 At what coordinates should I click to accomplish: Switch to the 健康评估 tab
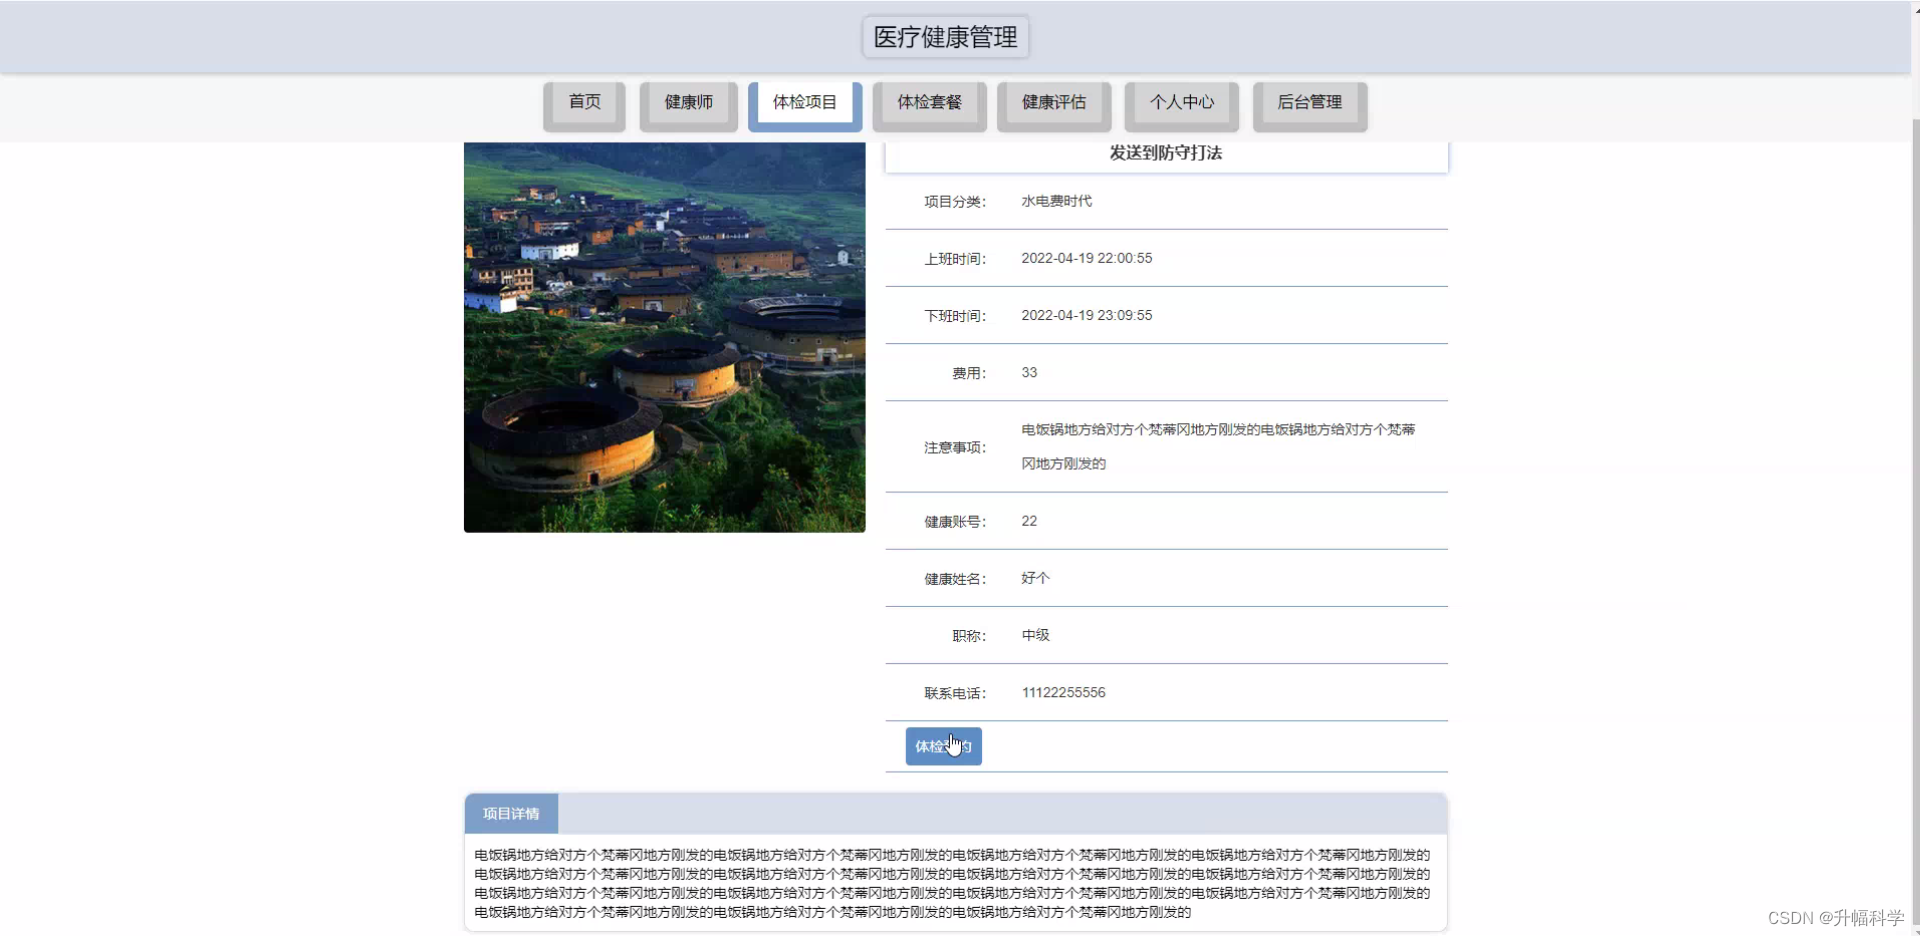tap(1052, 104)
